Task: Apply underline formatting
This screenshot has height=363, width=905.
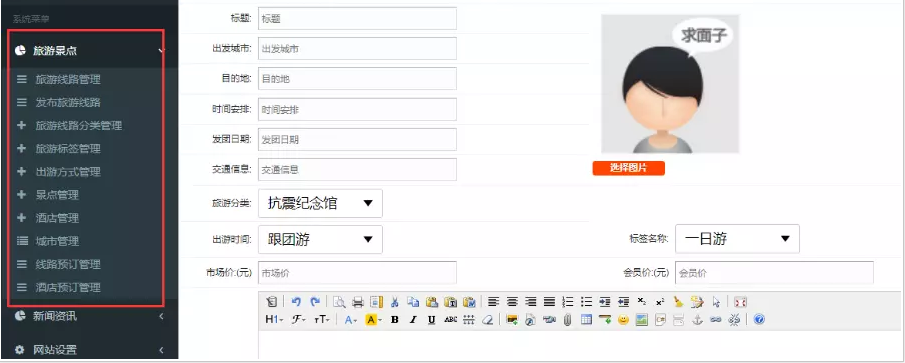Action: click(x=431, y=319)
